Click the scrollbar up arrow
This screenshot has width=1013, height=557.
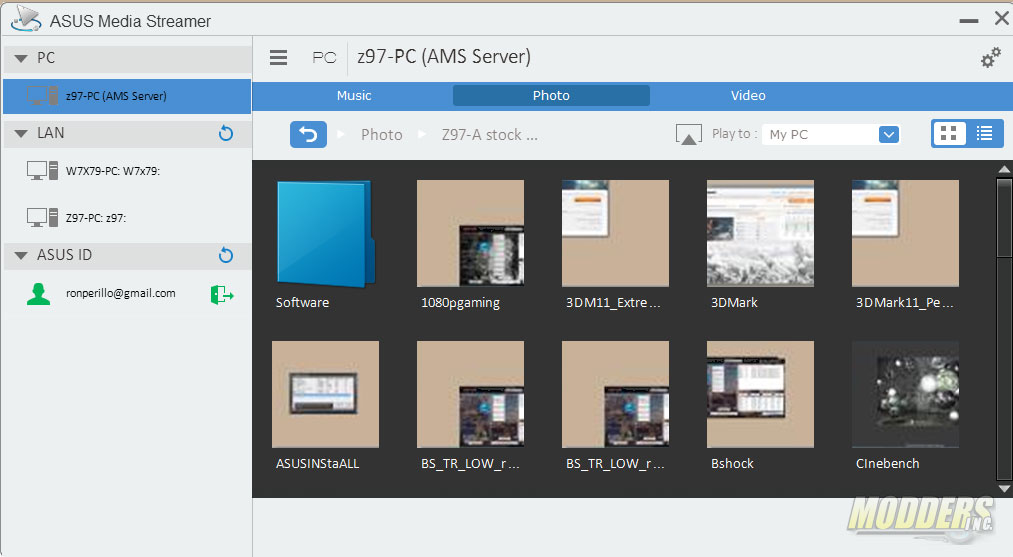[1004, 169]
